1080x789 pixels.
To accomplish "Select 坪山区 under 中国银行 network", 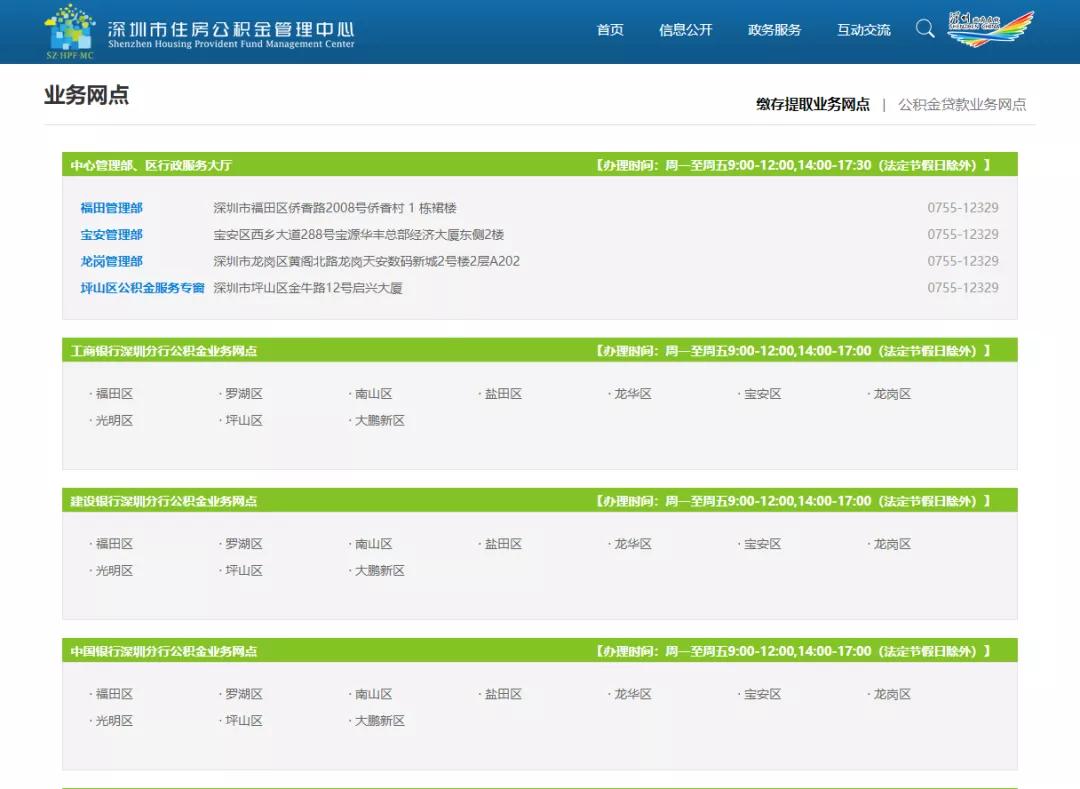I will click(x=243, y=720).
